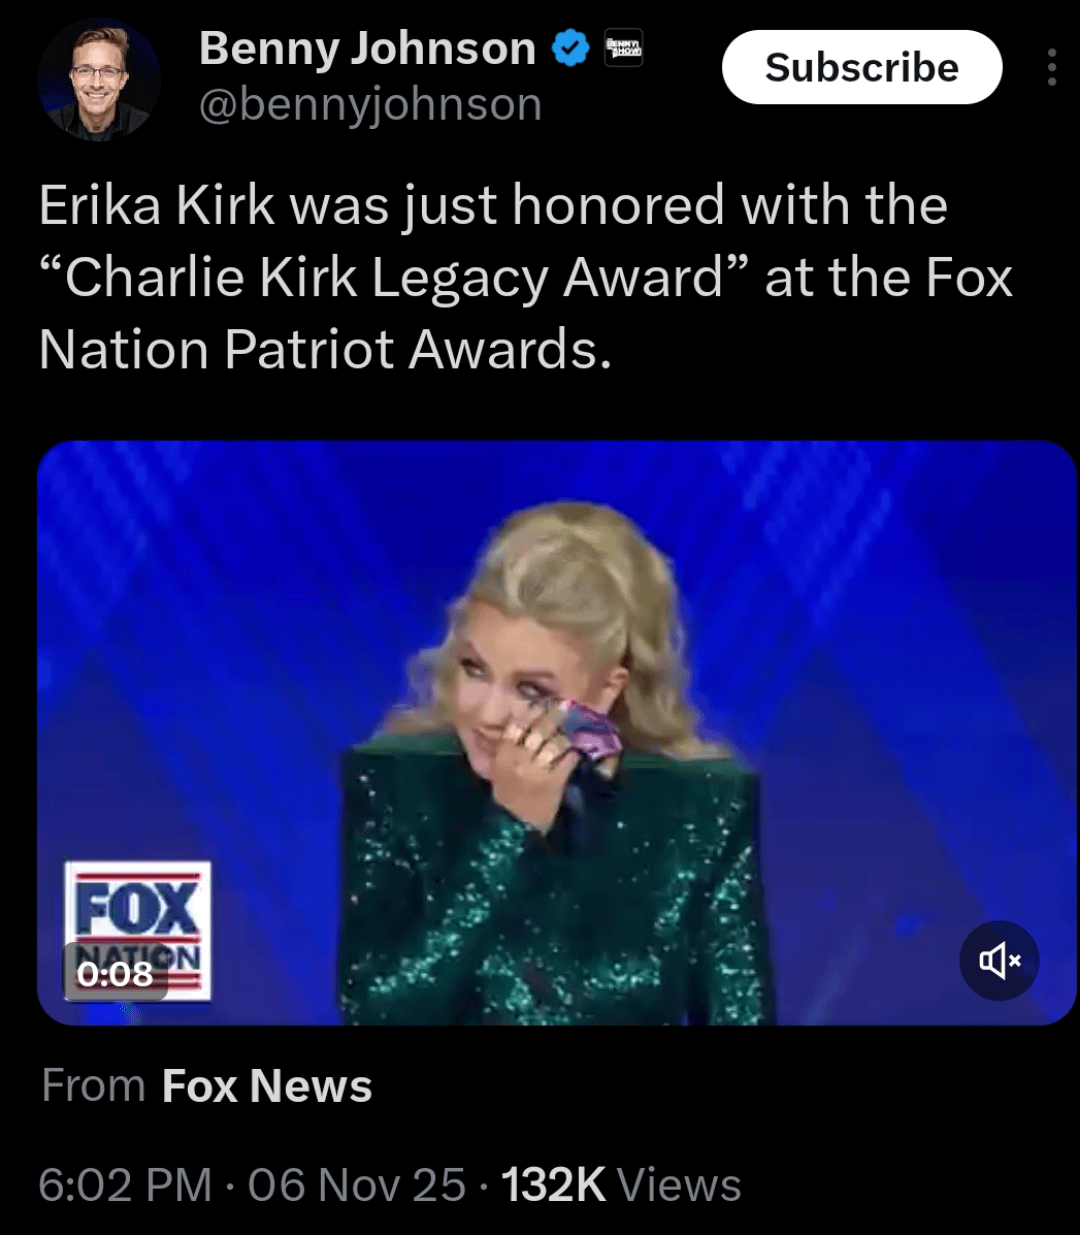This screenshot has width=1080, height=1235.
Task: Click the tweet text line mentioning Erika Kirk
Action: pyautogui.click(x=493, y=206)
